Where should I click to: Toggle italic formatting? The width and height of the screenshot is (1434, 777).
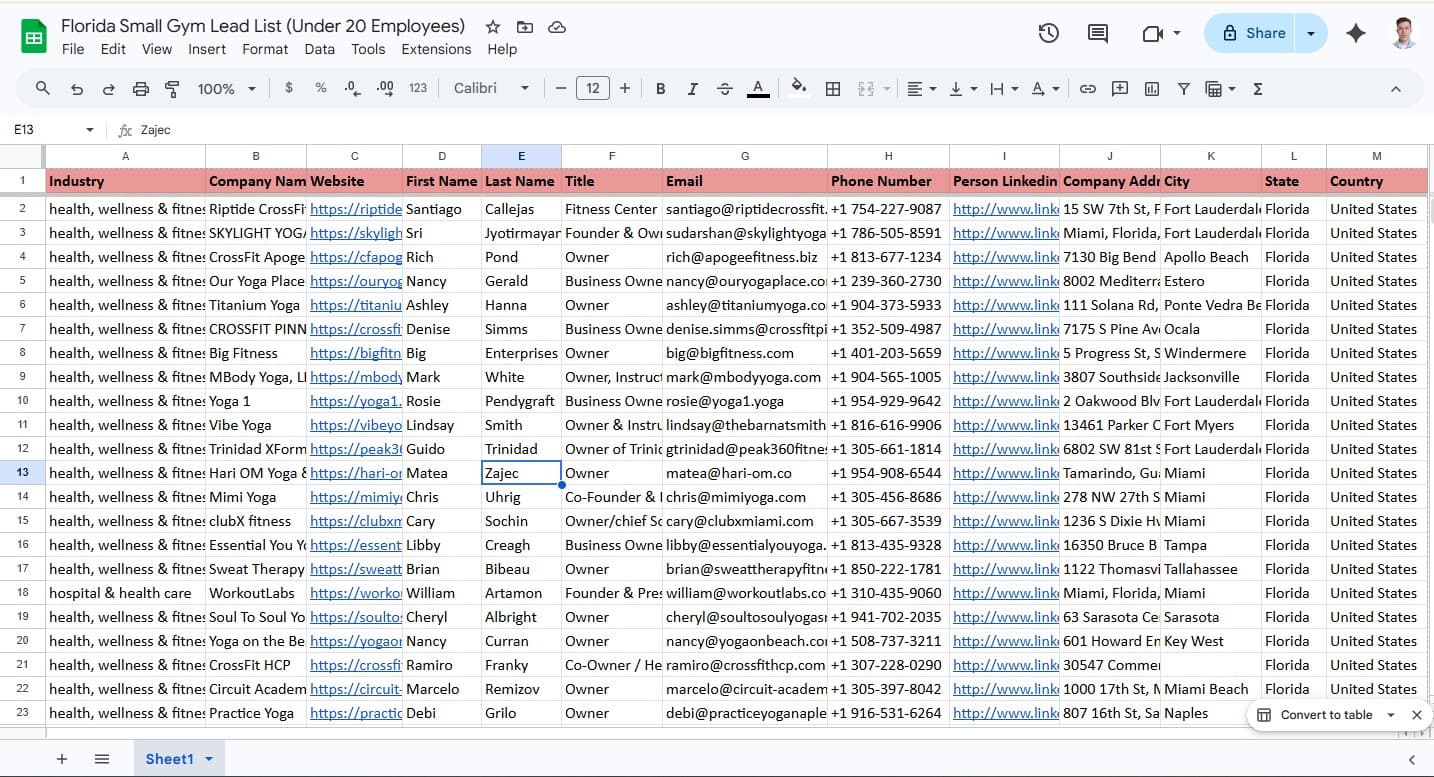tap(692, 88)
